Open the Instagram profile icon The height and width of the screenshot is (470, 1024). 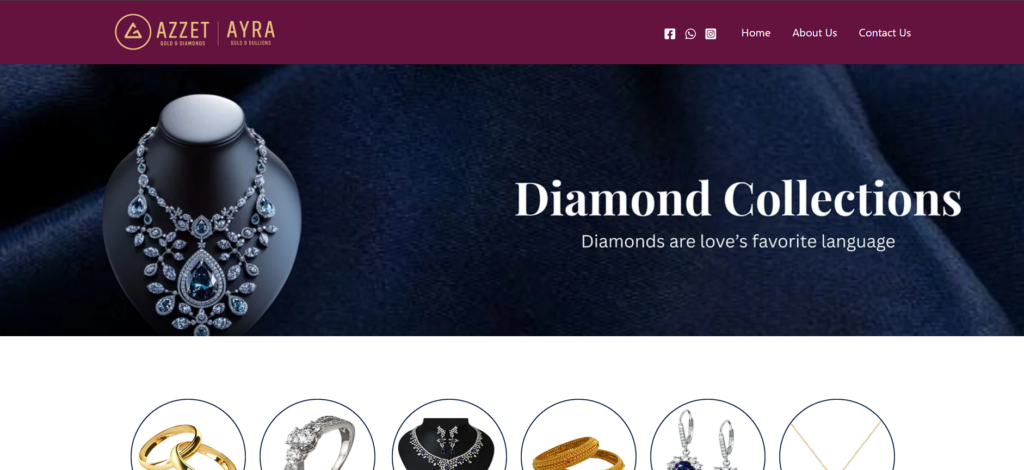coord(711,34)
